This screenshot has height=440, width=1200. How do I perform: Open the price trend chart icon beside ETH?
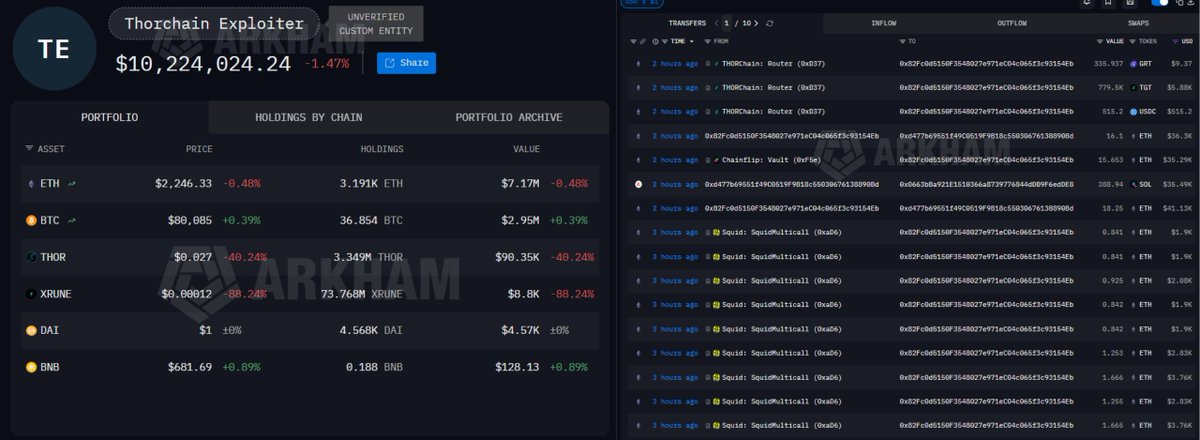(72, 184)
